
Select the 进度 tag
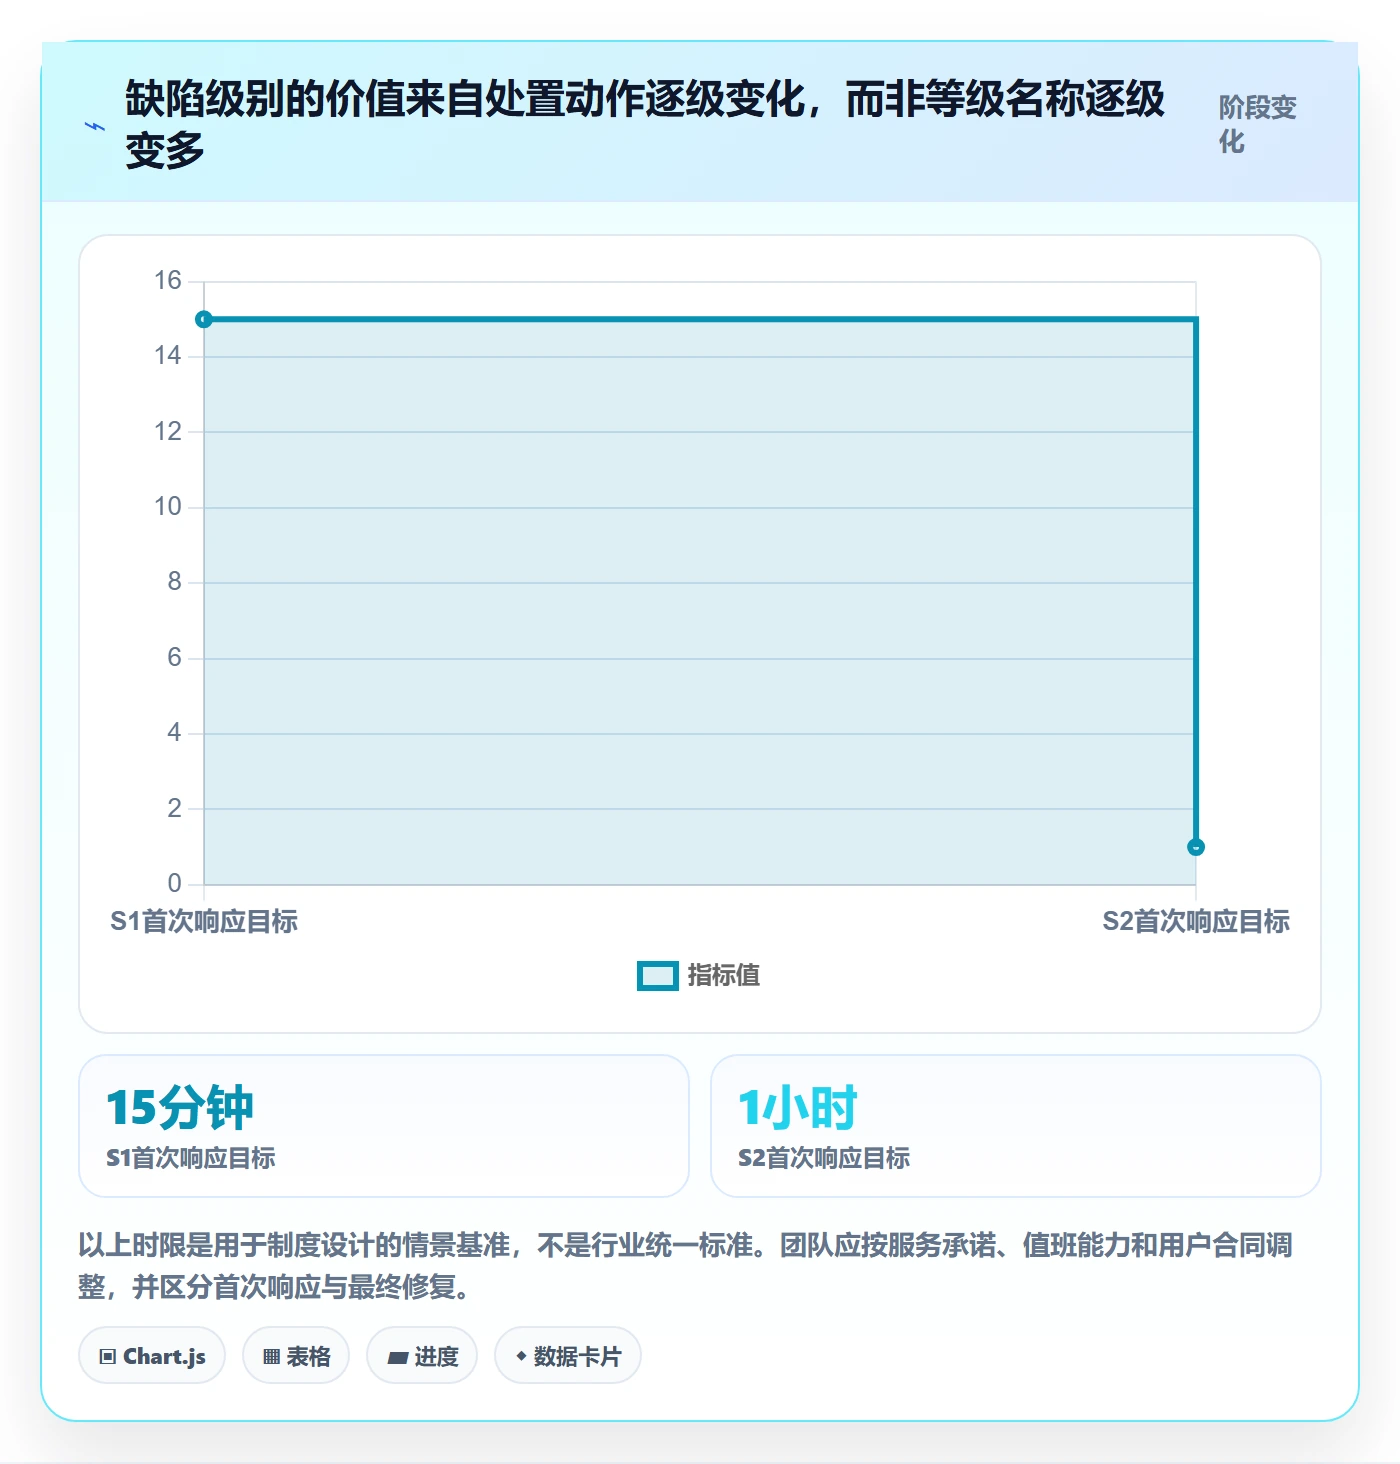point(422,1356)
